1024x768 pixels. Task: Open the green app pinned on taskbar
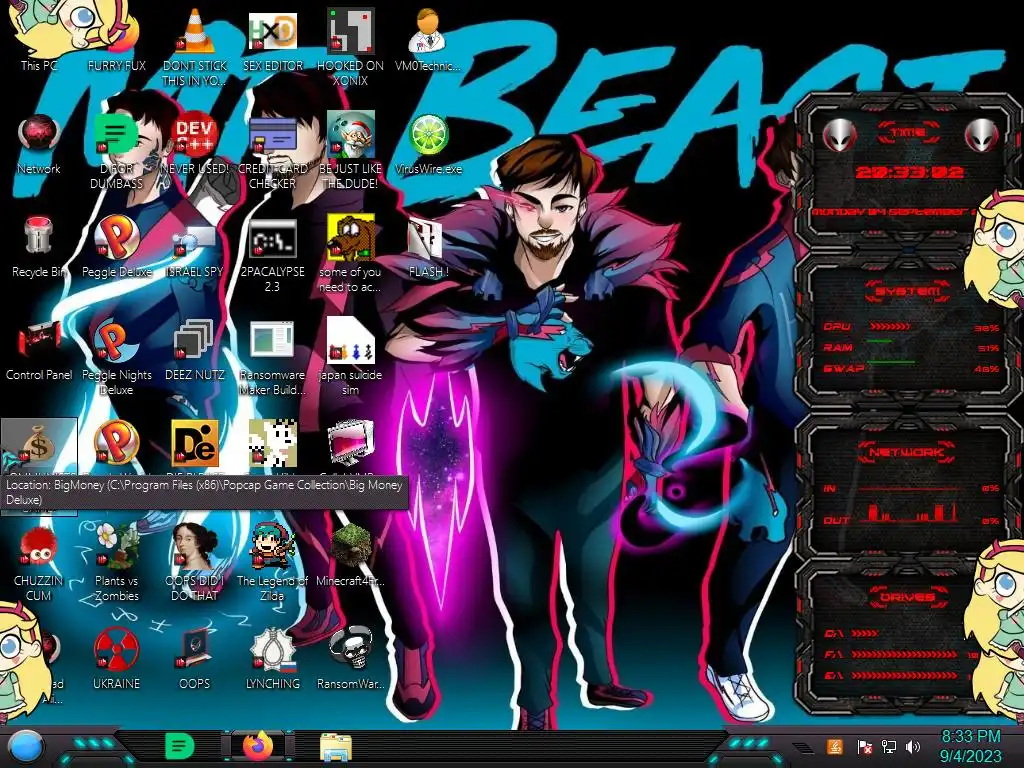[x=180, y=746]
